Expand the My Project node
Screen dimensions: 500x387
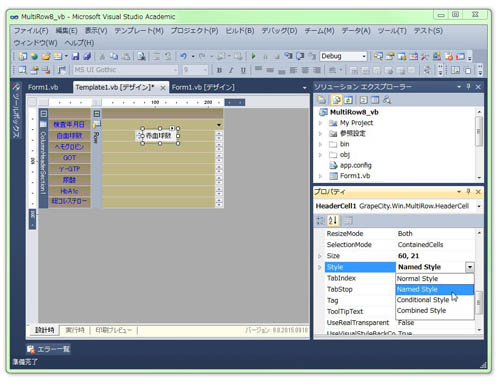pos(320,123)
